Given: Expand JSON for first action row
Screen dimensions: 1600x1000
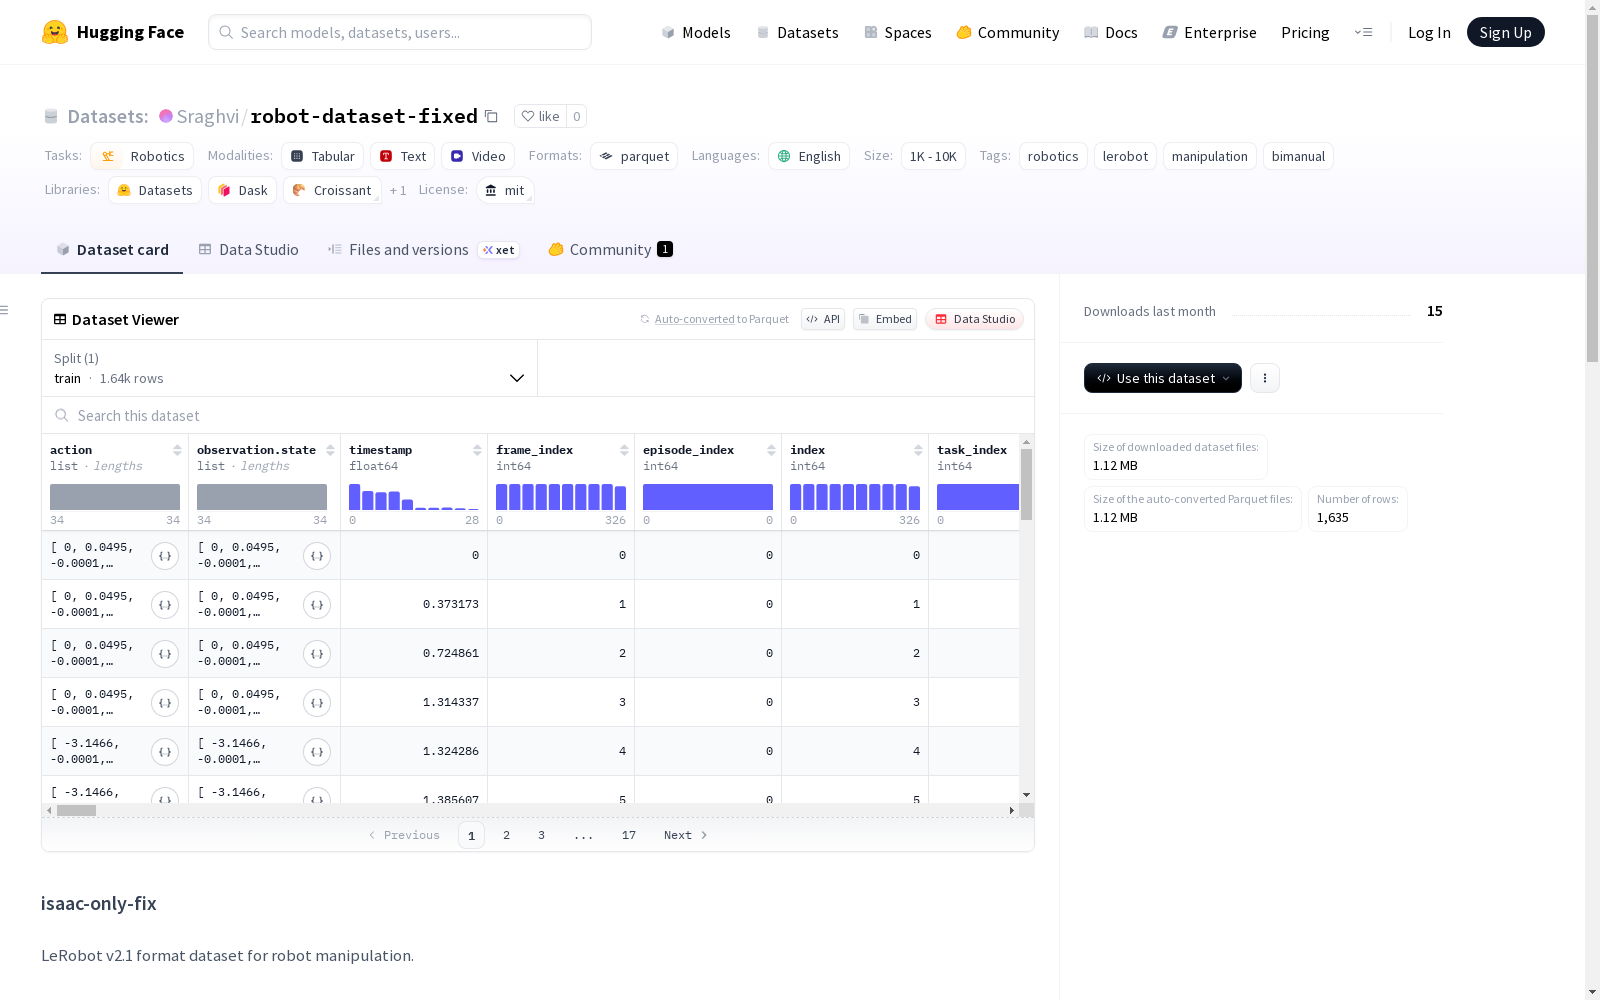Looking at the screenshot, I should point(165,556).
